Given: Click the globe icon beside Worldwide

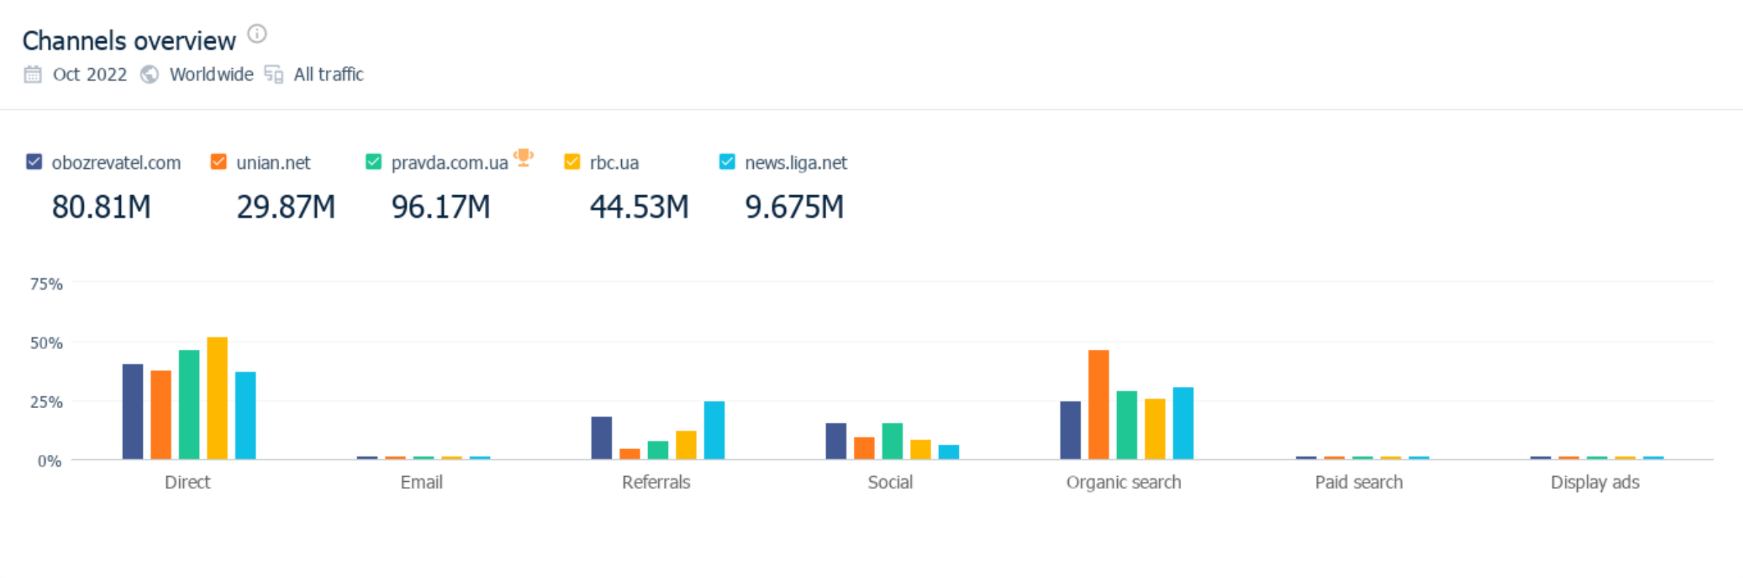Looking at the screenshot, I should tap(149, 74).
